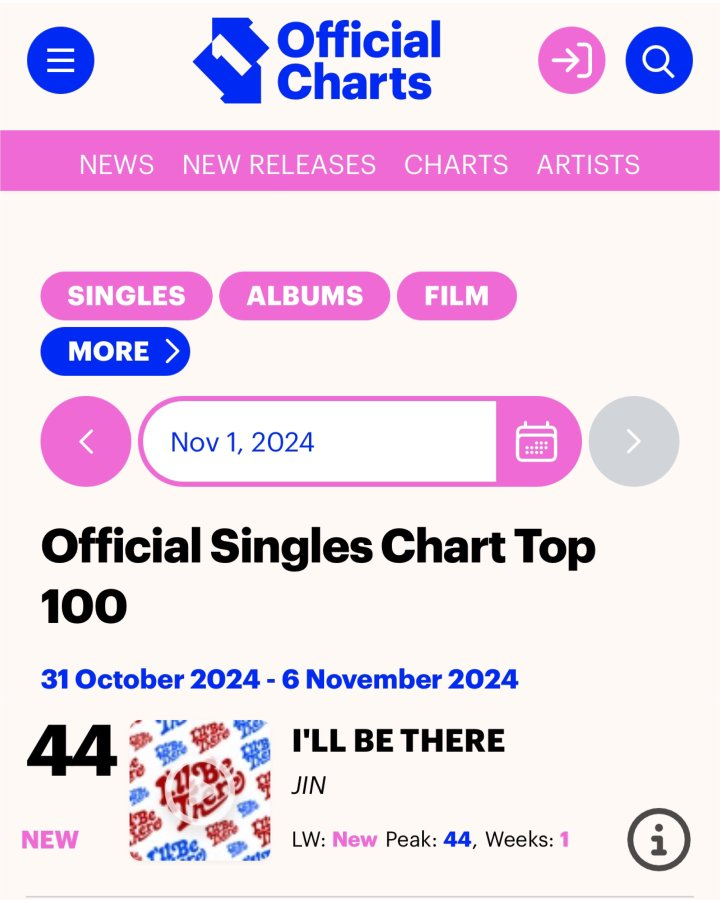Select the SINGLES chart pill
720x900 pixels.
pos(126,296)
